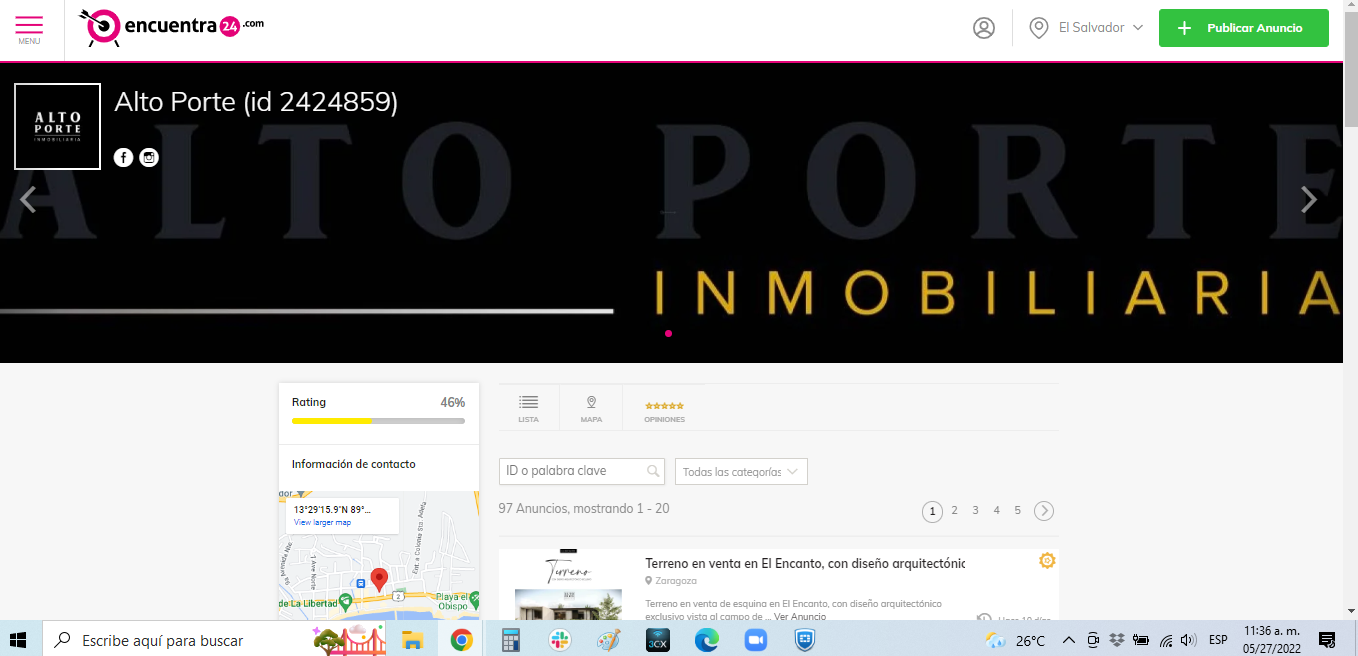Go to results page 3

[x=975, y=510]
